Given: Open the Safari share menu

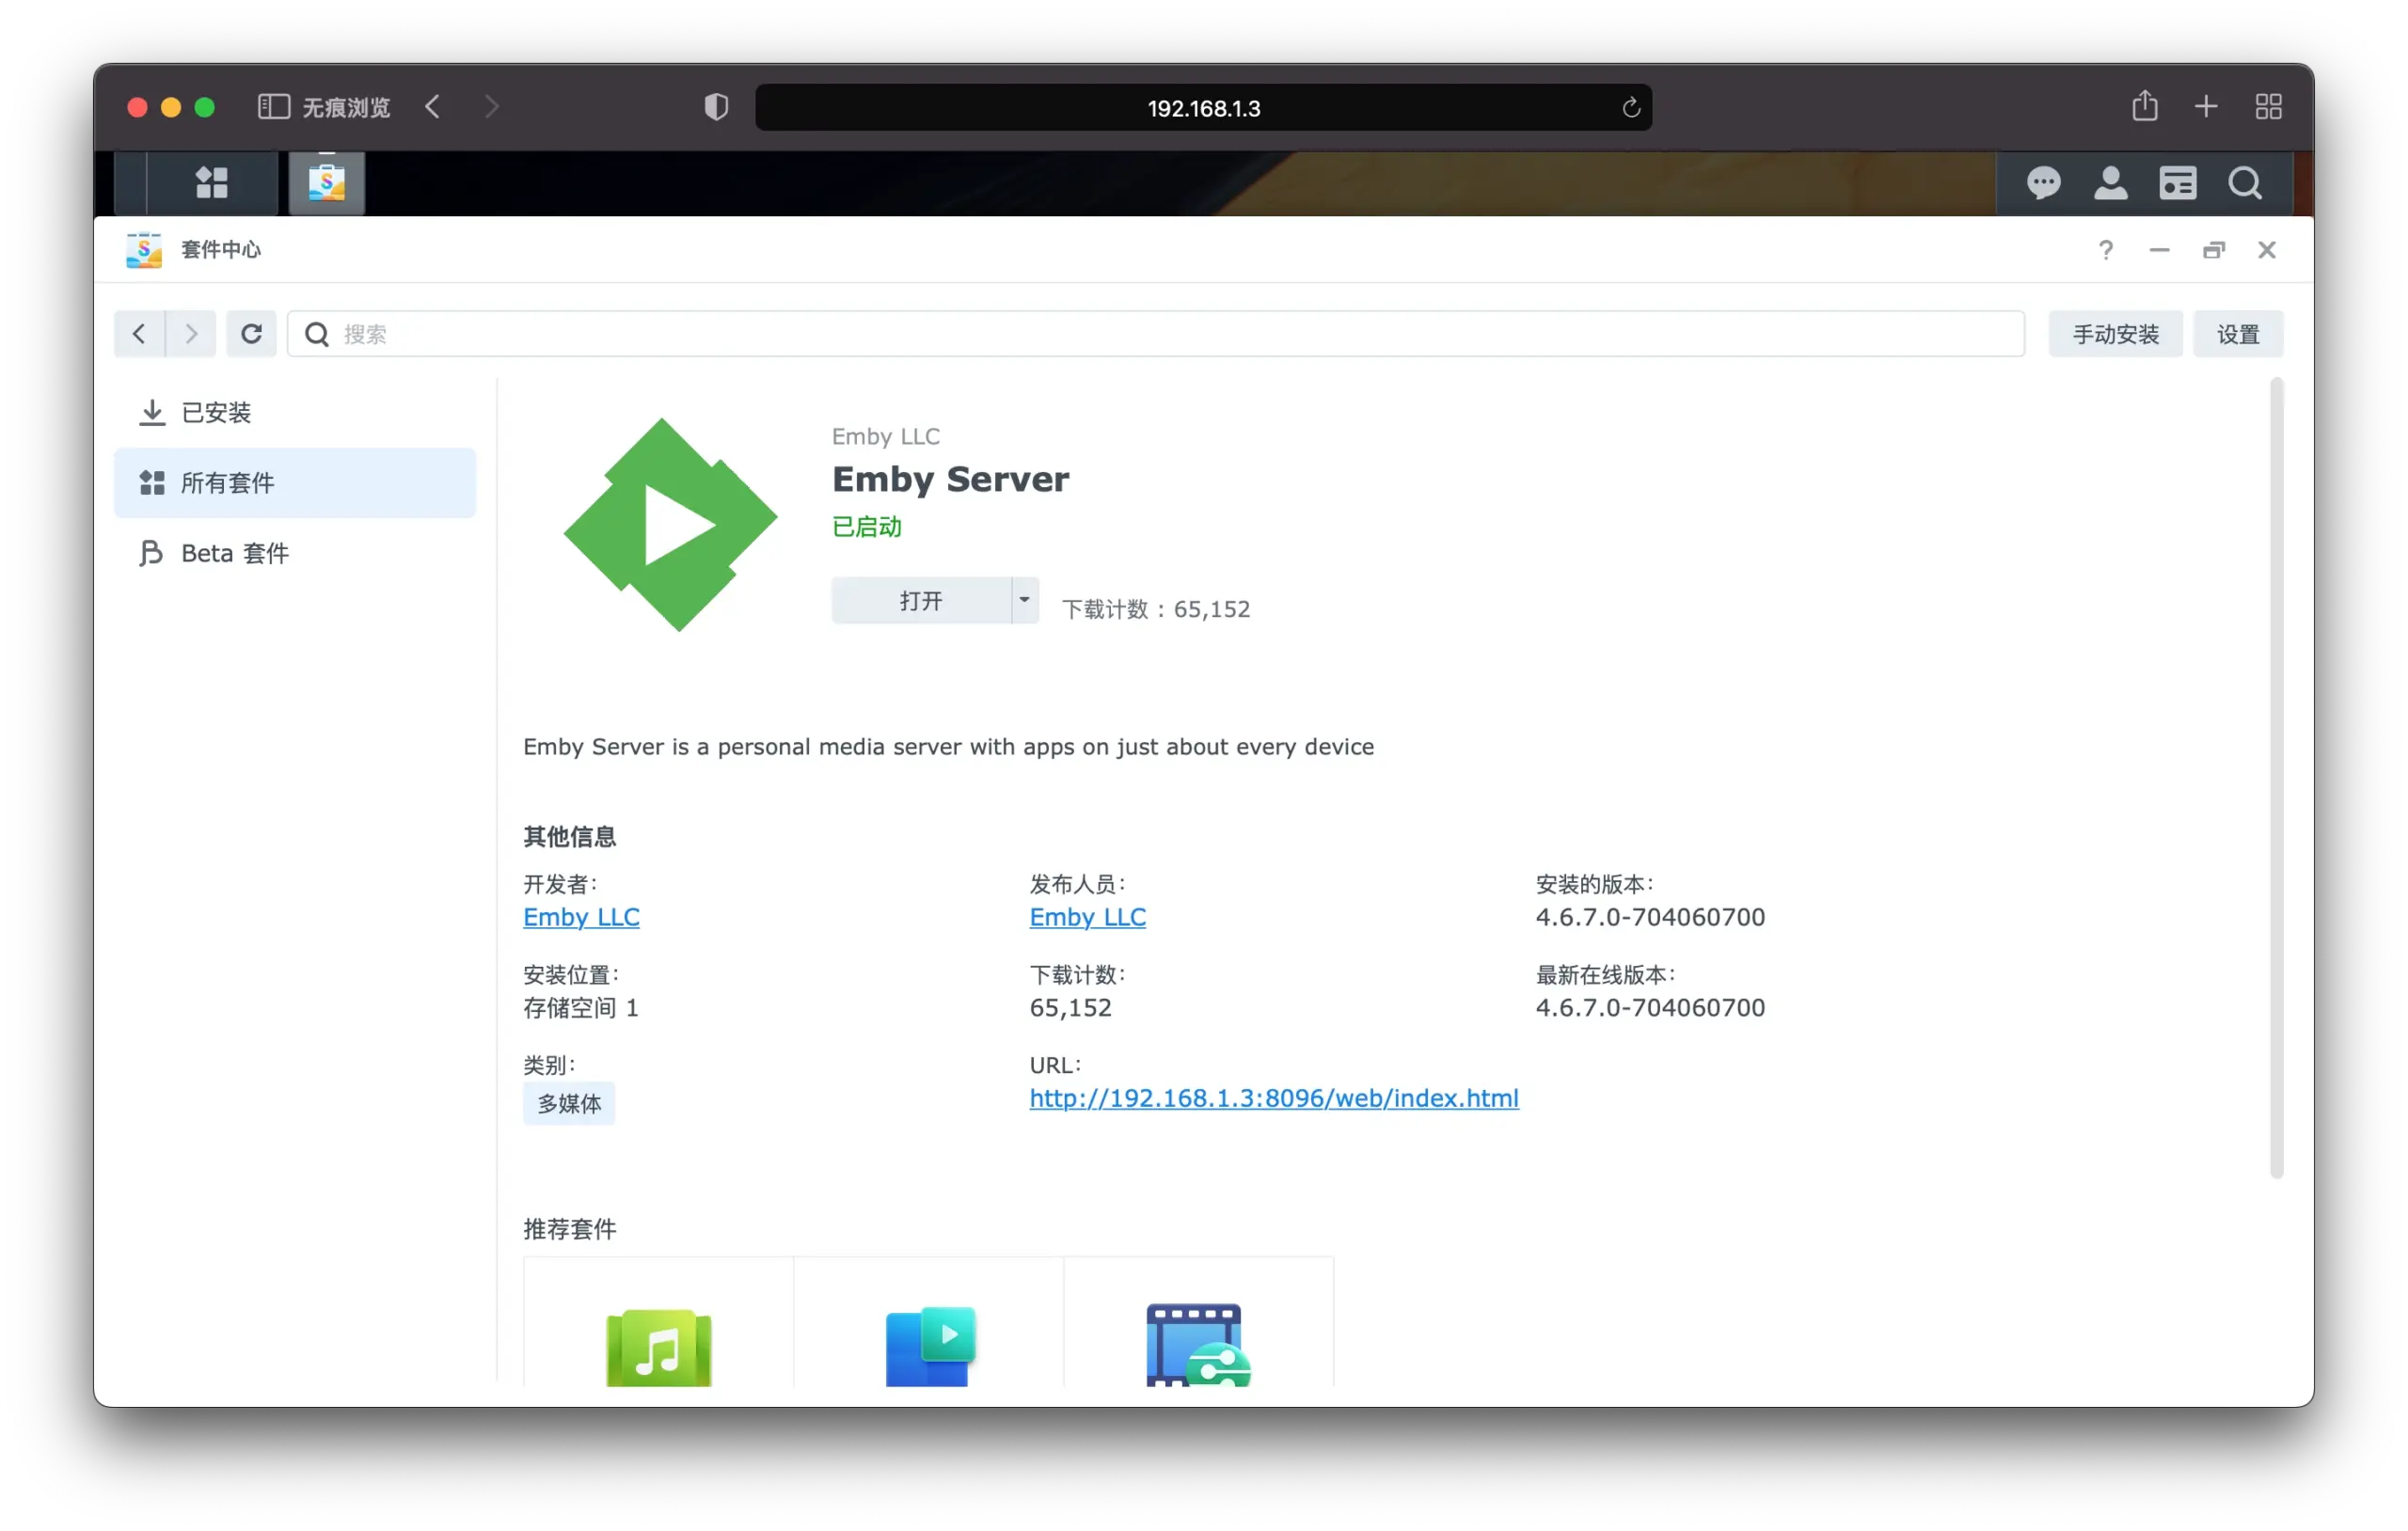Looking at the screenshot, I should point(2144,105).
